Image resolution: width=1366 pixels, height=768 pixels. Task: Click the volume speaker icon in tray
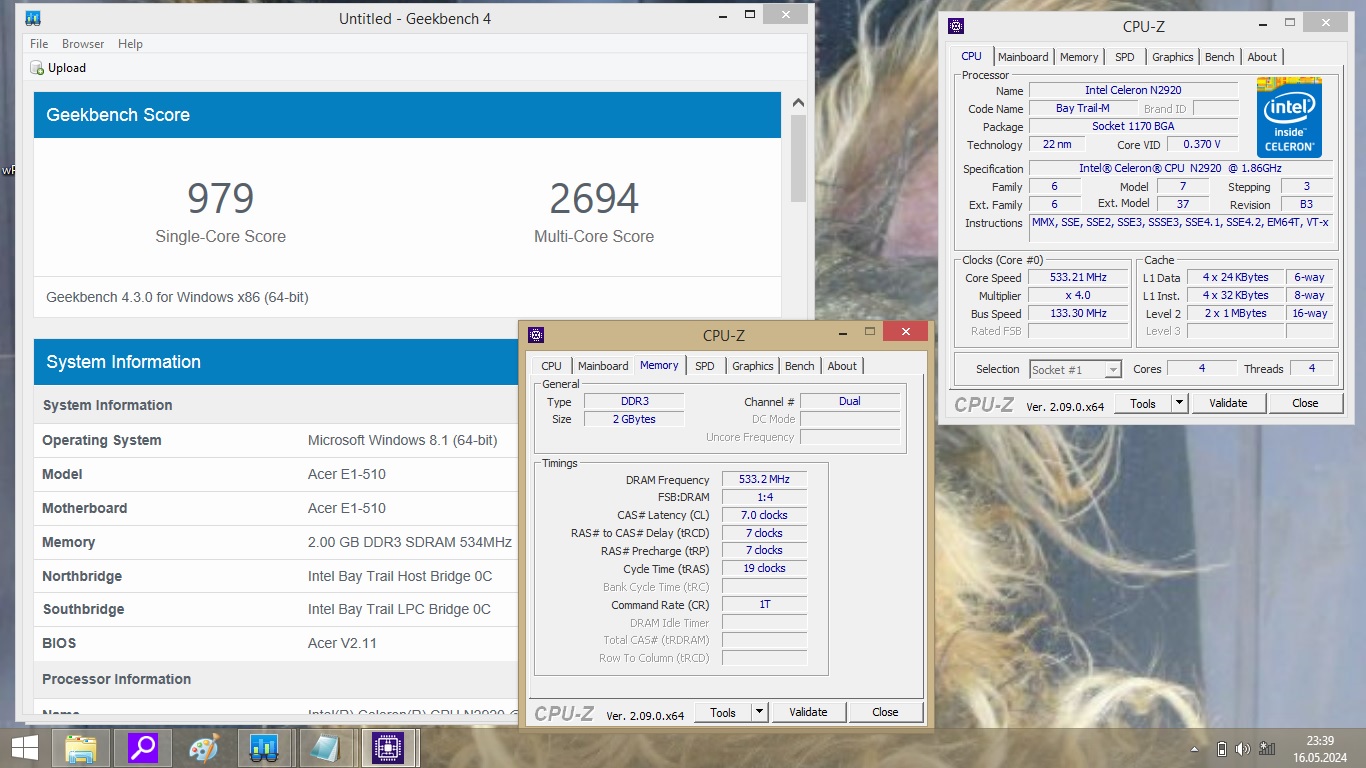coord(1243,749)
